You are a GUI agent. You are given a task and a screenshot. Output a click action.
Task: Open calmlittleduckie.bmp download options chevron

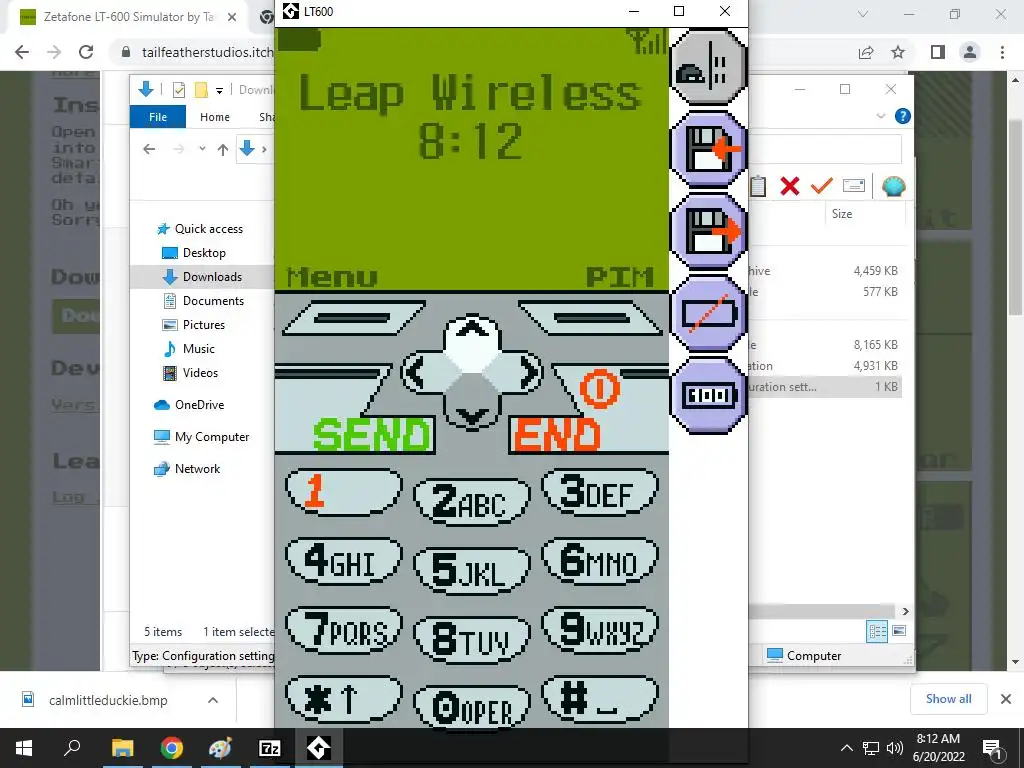pyautogui.click(x=213, y=700)
